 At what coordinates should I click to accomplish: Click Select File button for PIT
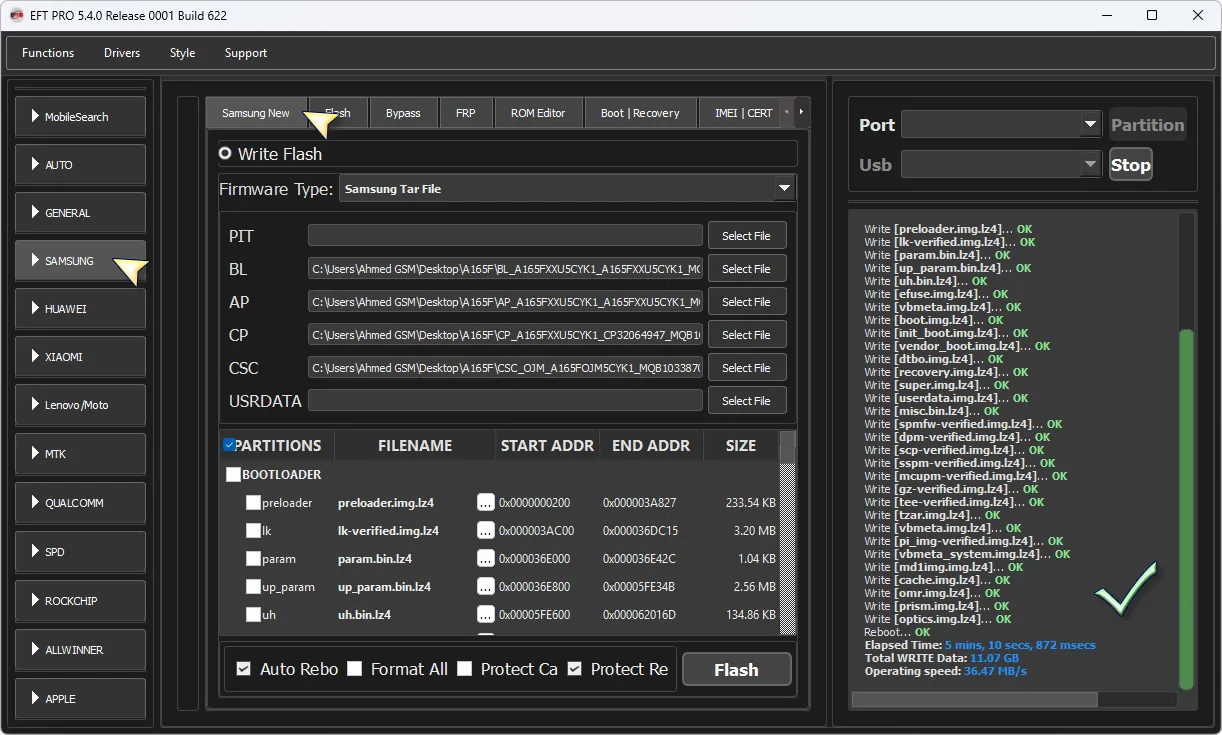[746, 236]
